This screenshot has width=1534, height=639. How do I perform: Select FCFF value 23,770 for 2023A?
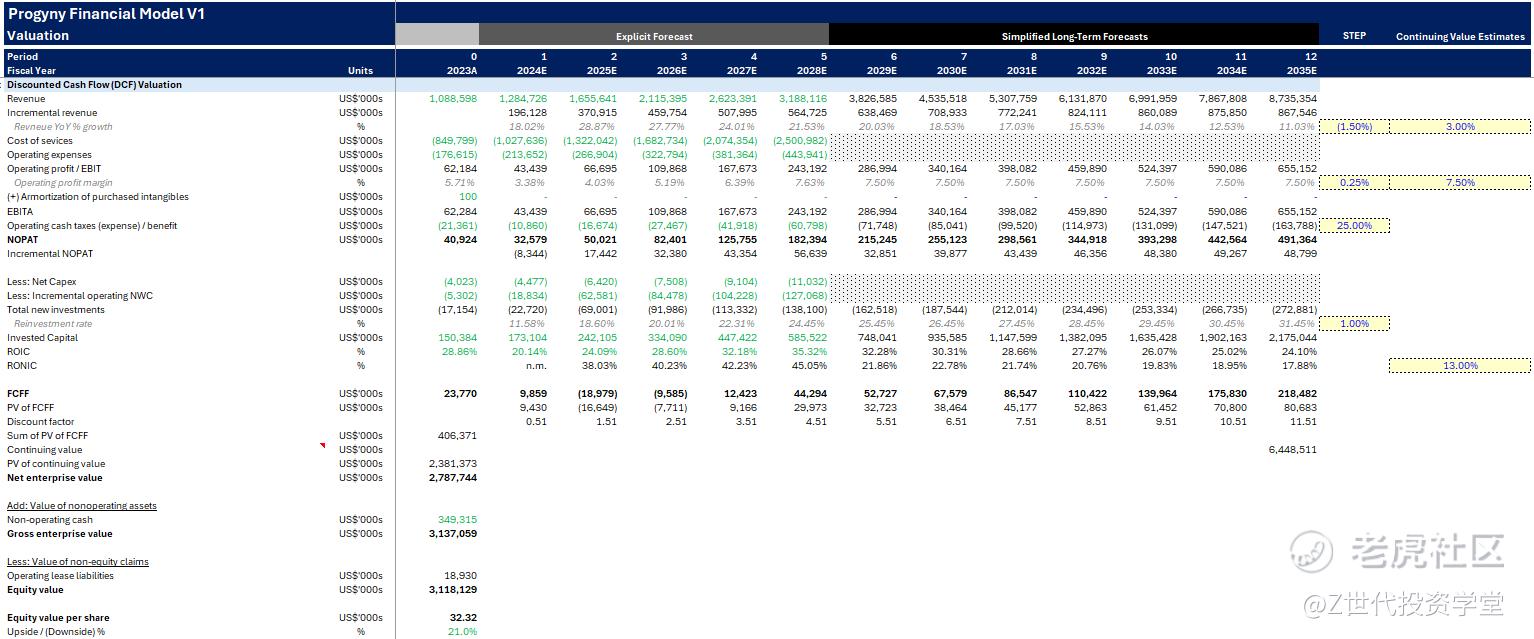point(463,394)
